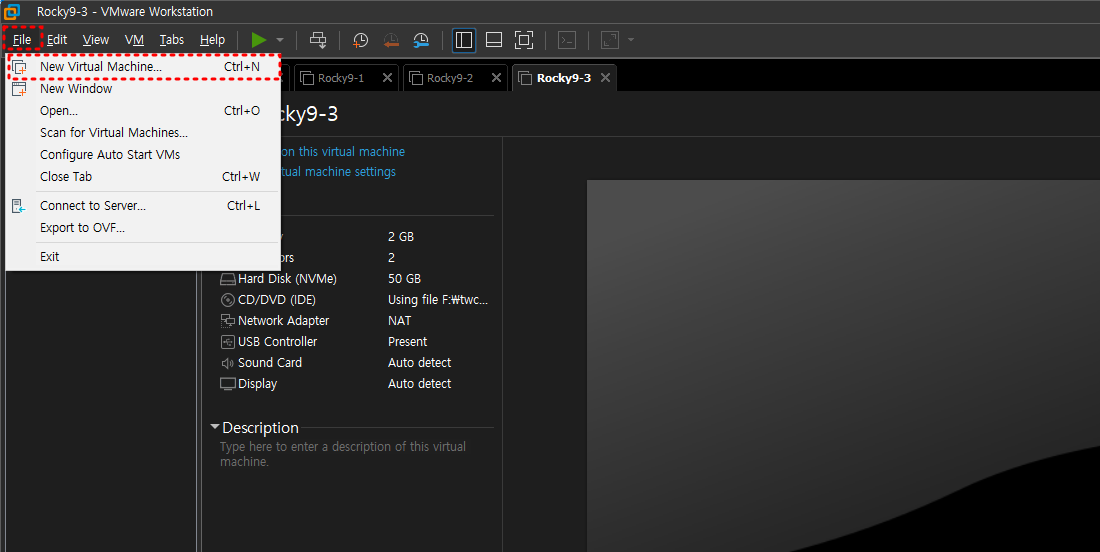Select the Network Adapter row label
The height and width of the screenshot is (552, 1100).
[283, 321]
